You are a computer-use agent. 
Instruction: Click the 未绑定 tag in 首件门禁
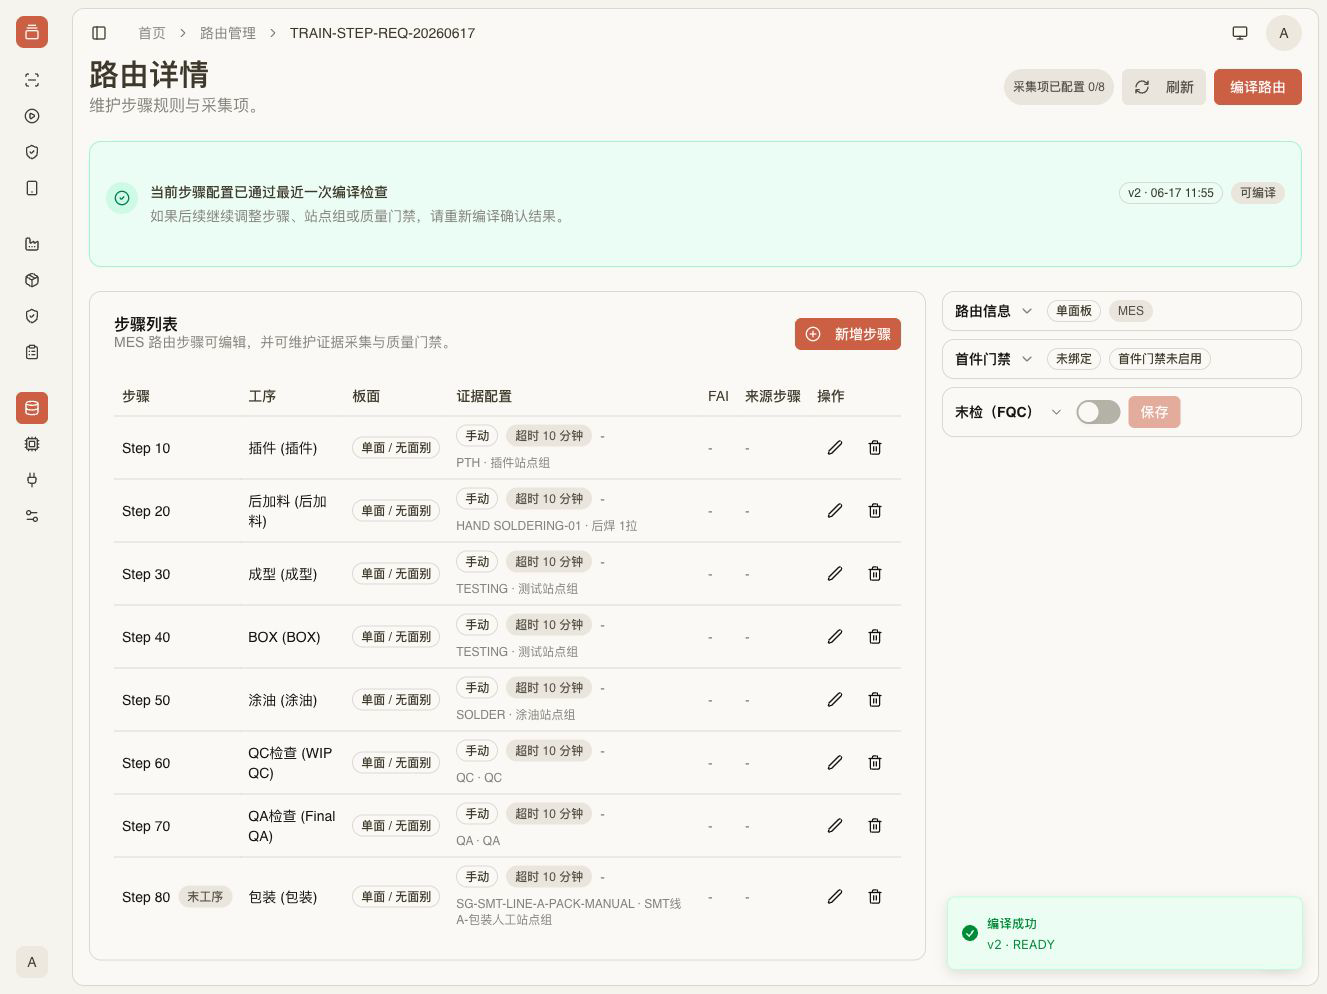click(1074, 359)
